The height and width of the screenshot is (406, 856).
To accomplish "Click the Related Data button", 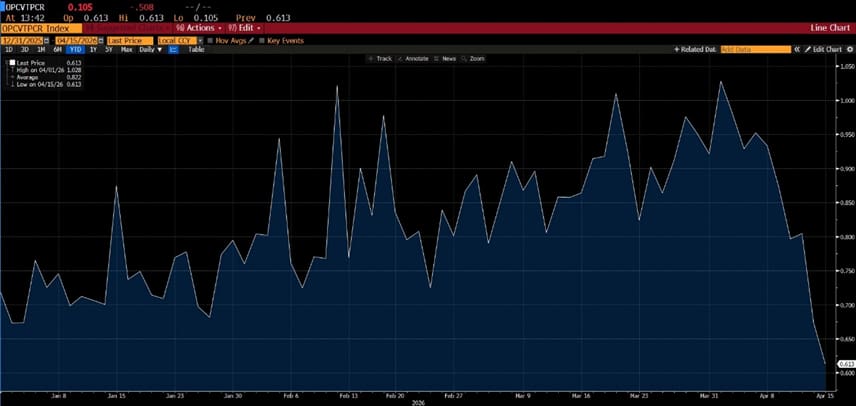I will [x=695, y=49].
